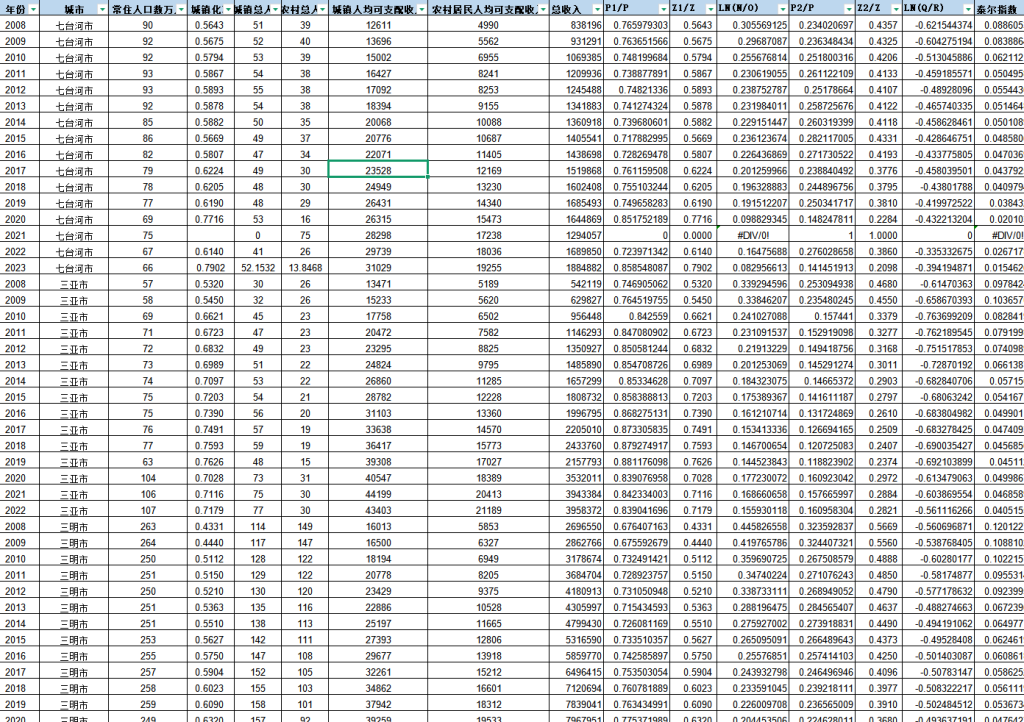Click the 2008 year cell for 三亚市
Viewport: 1024px width, 722px height.
tap(16, 283)
